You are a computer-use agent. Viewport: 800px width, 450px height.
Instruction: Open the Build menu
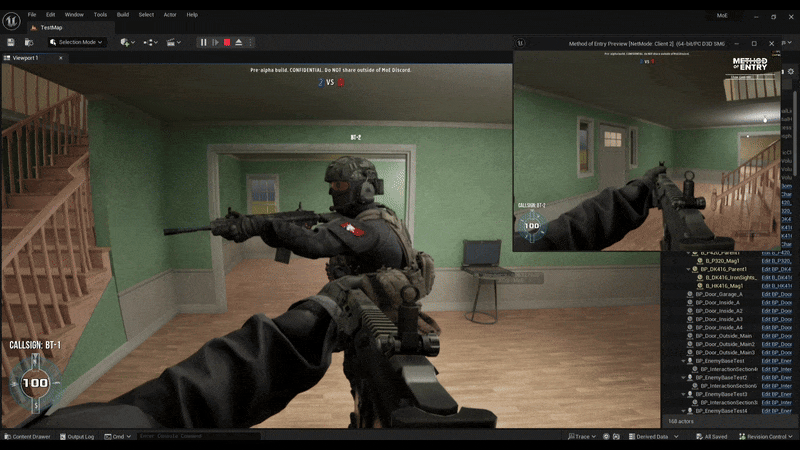(x=123, y=15)
